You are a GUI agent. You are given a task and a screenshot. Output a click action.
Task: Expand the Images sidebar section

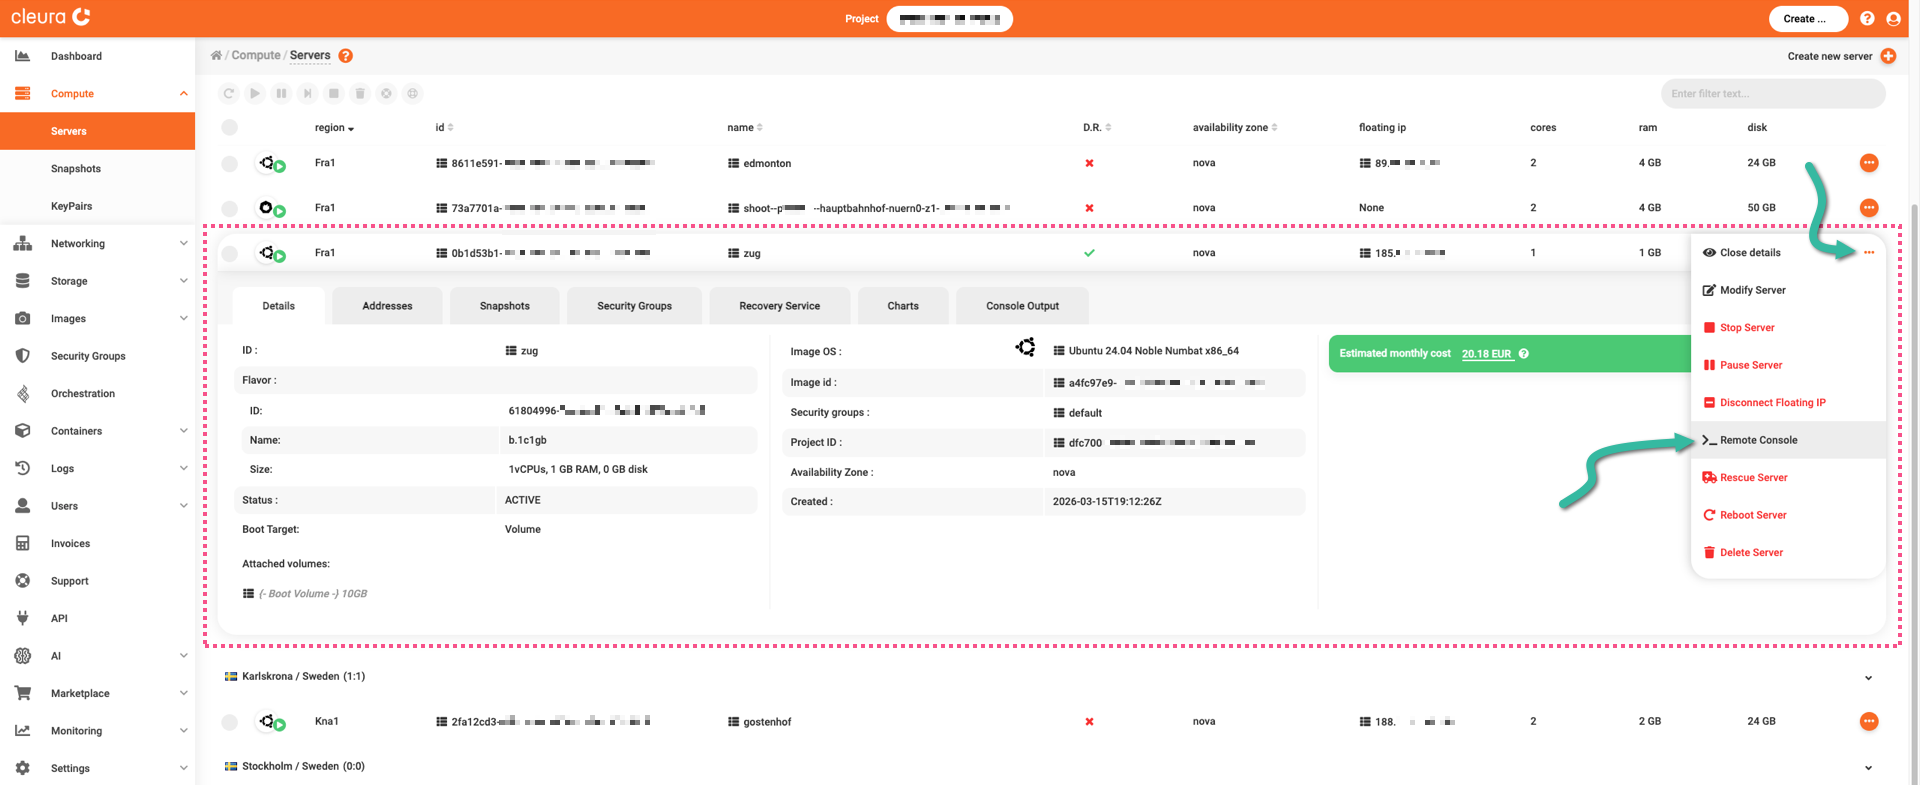183,319
